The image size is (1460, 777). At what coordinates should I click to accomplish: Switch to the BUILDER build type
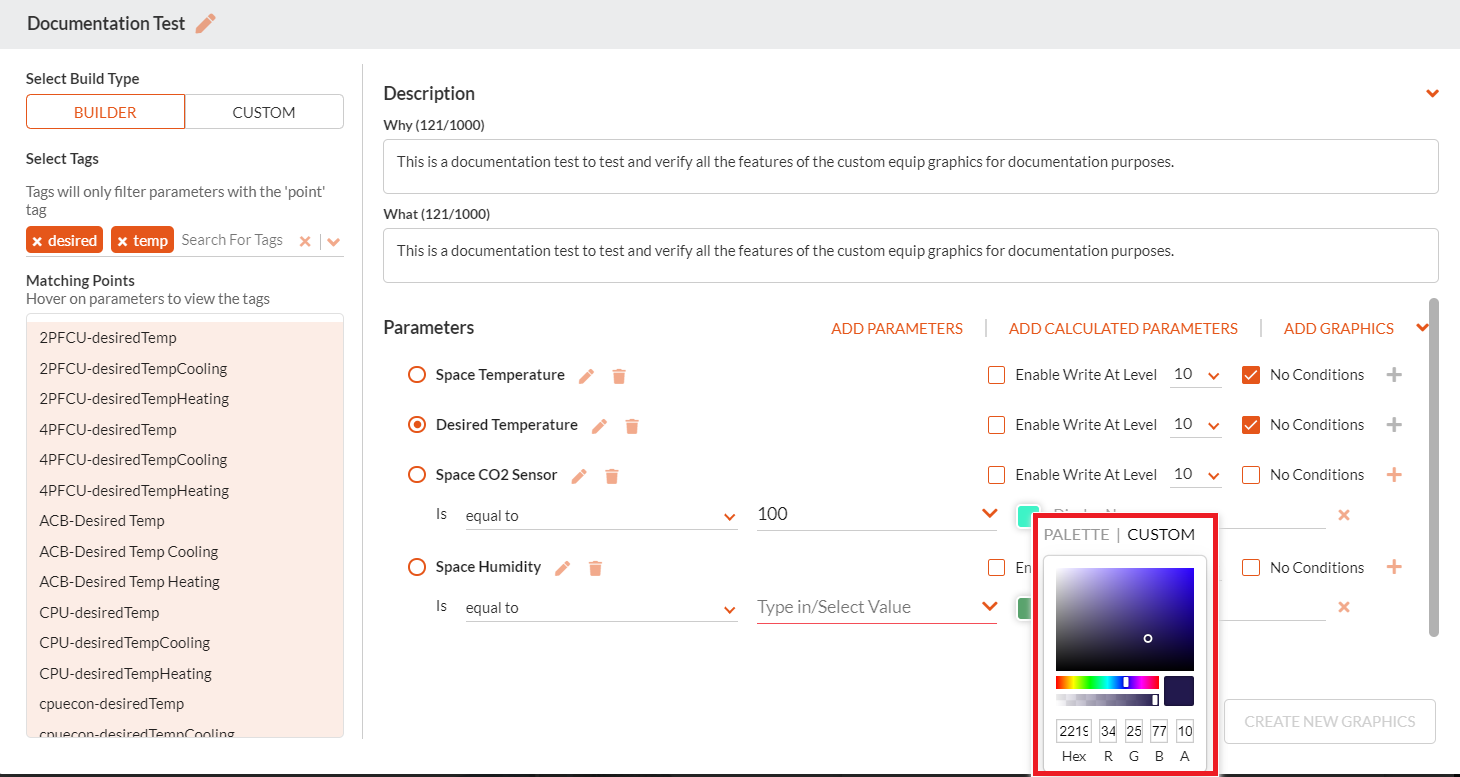tap(105, 112)
